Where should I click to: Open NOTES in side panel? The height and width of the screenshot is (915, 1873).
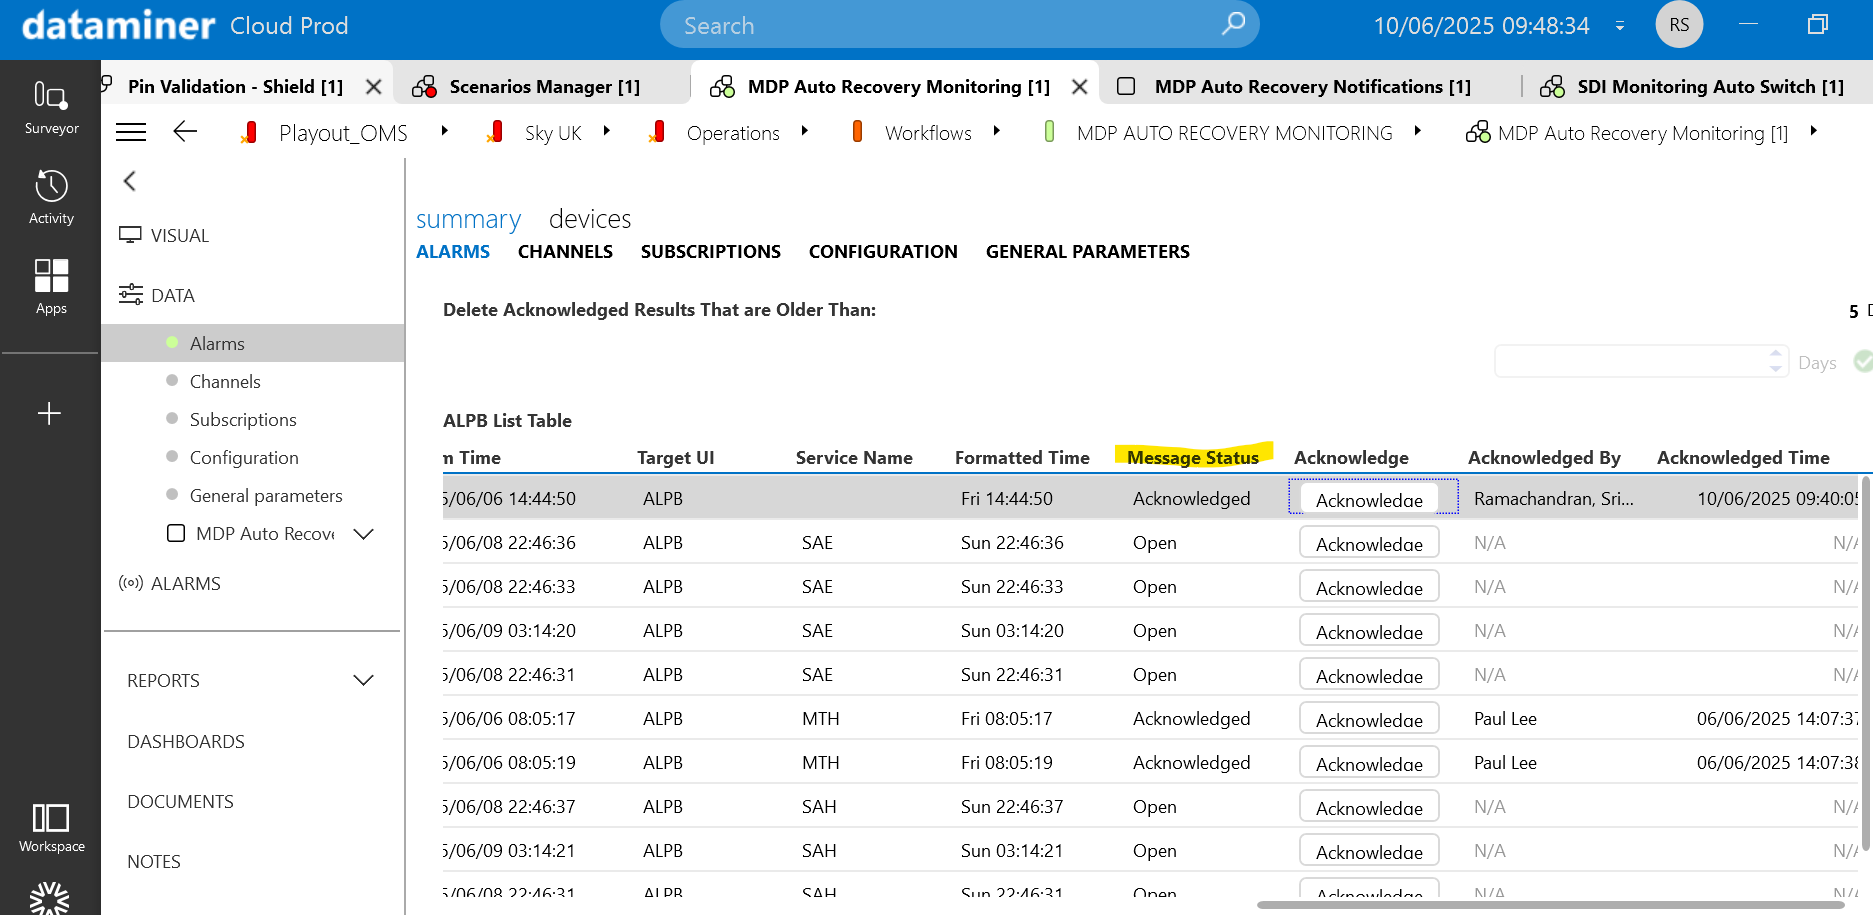[154, 862]
